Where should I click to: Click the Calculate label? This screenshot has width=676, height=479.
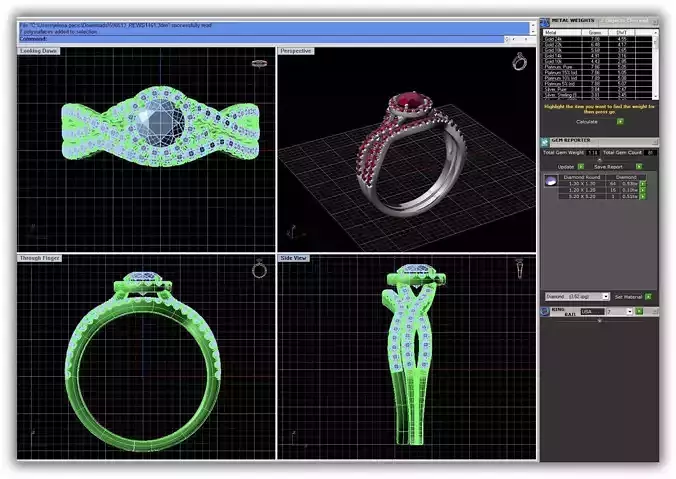point(587,122)
